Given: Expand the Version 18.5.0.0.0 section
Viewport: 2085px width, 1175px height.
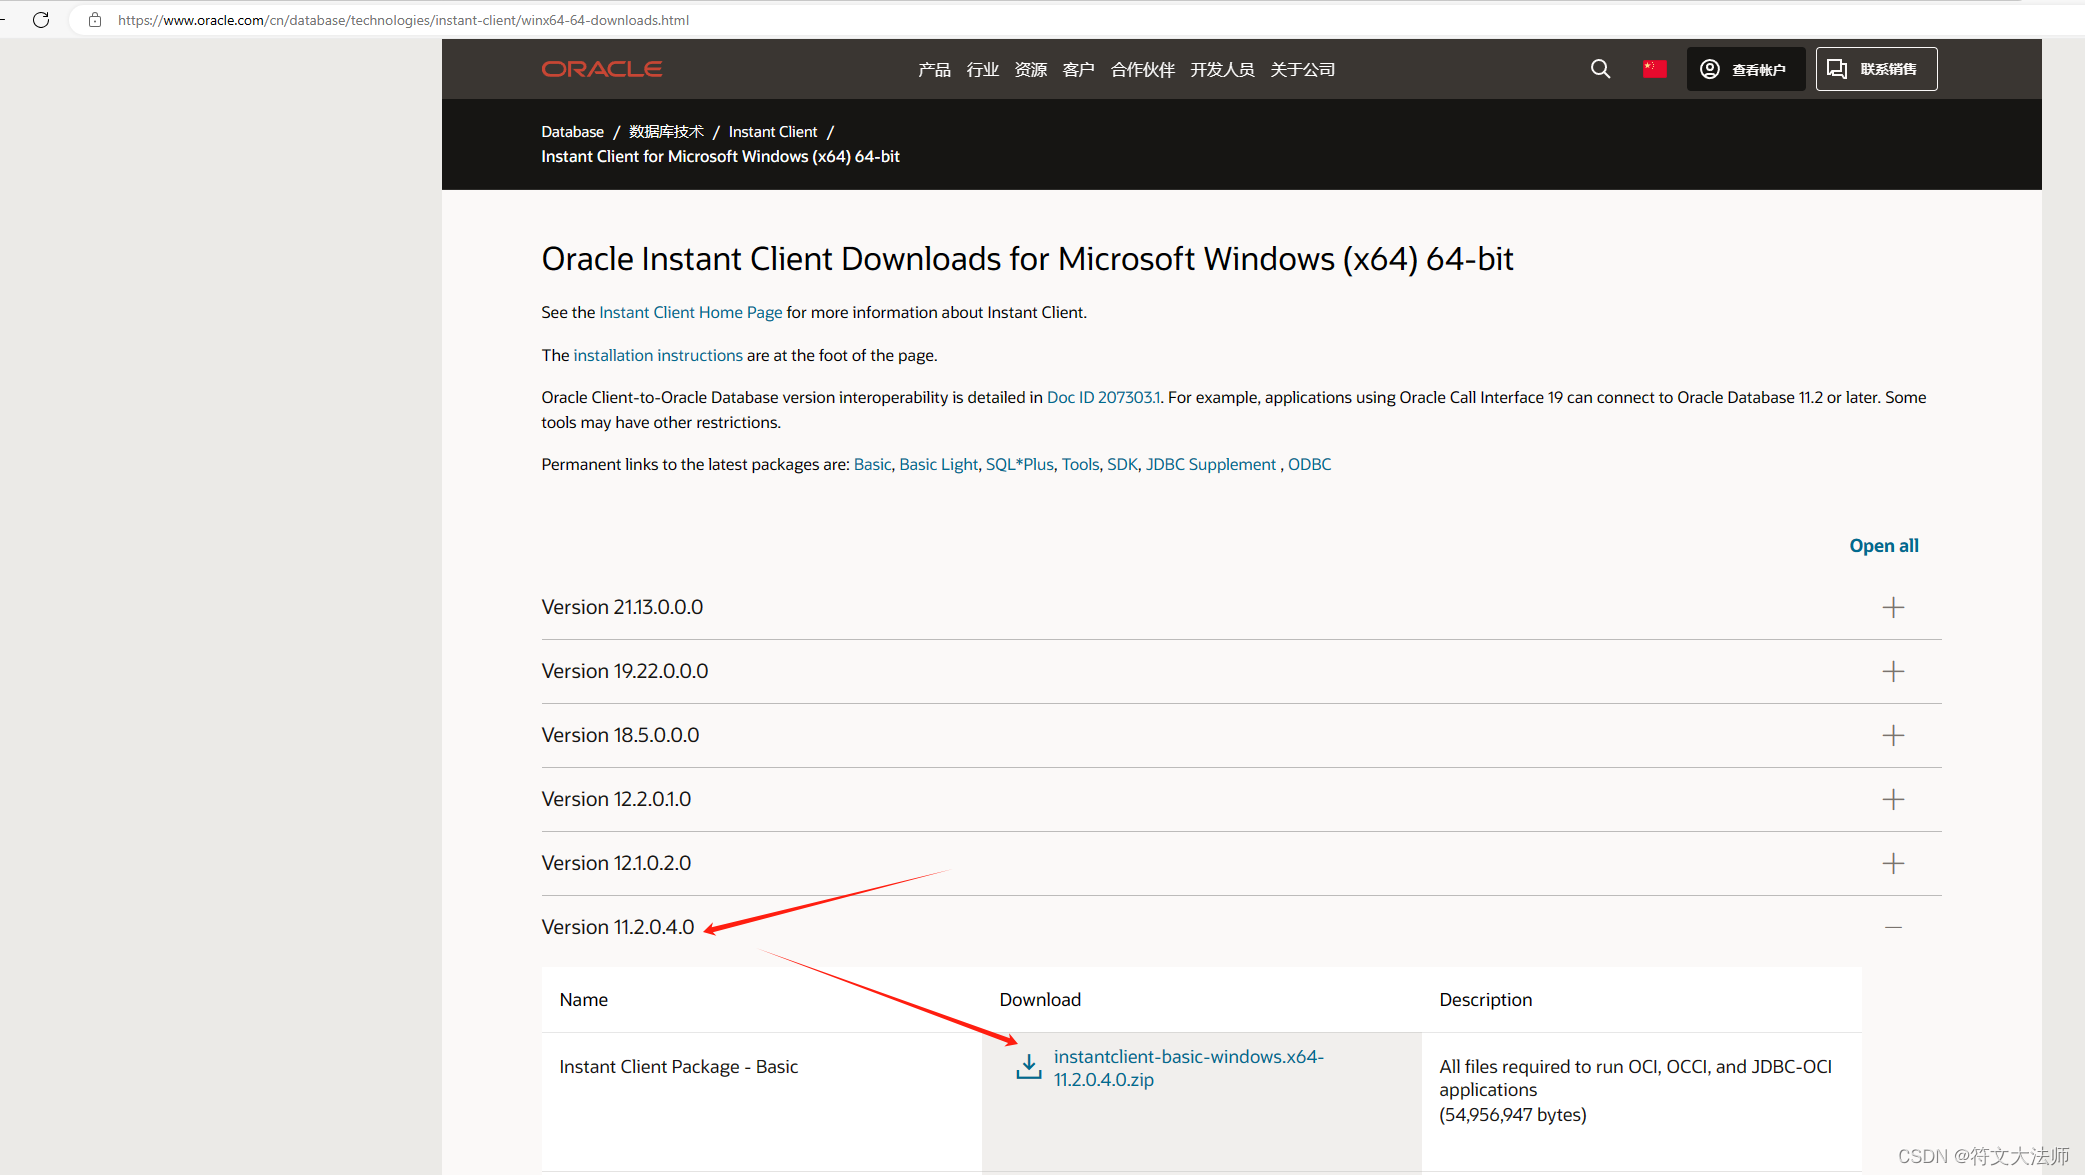Looking at the screenshot, I should pos(1893,736).
